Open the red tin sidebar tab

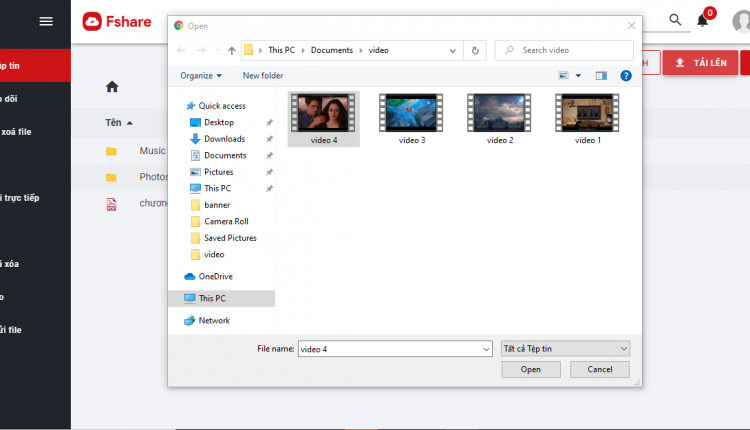pos(35,66)
